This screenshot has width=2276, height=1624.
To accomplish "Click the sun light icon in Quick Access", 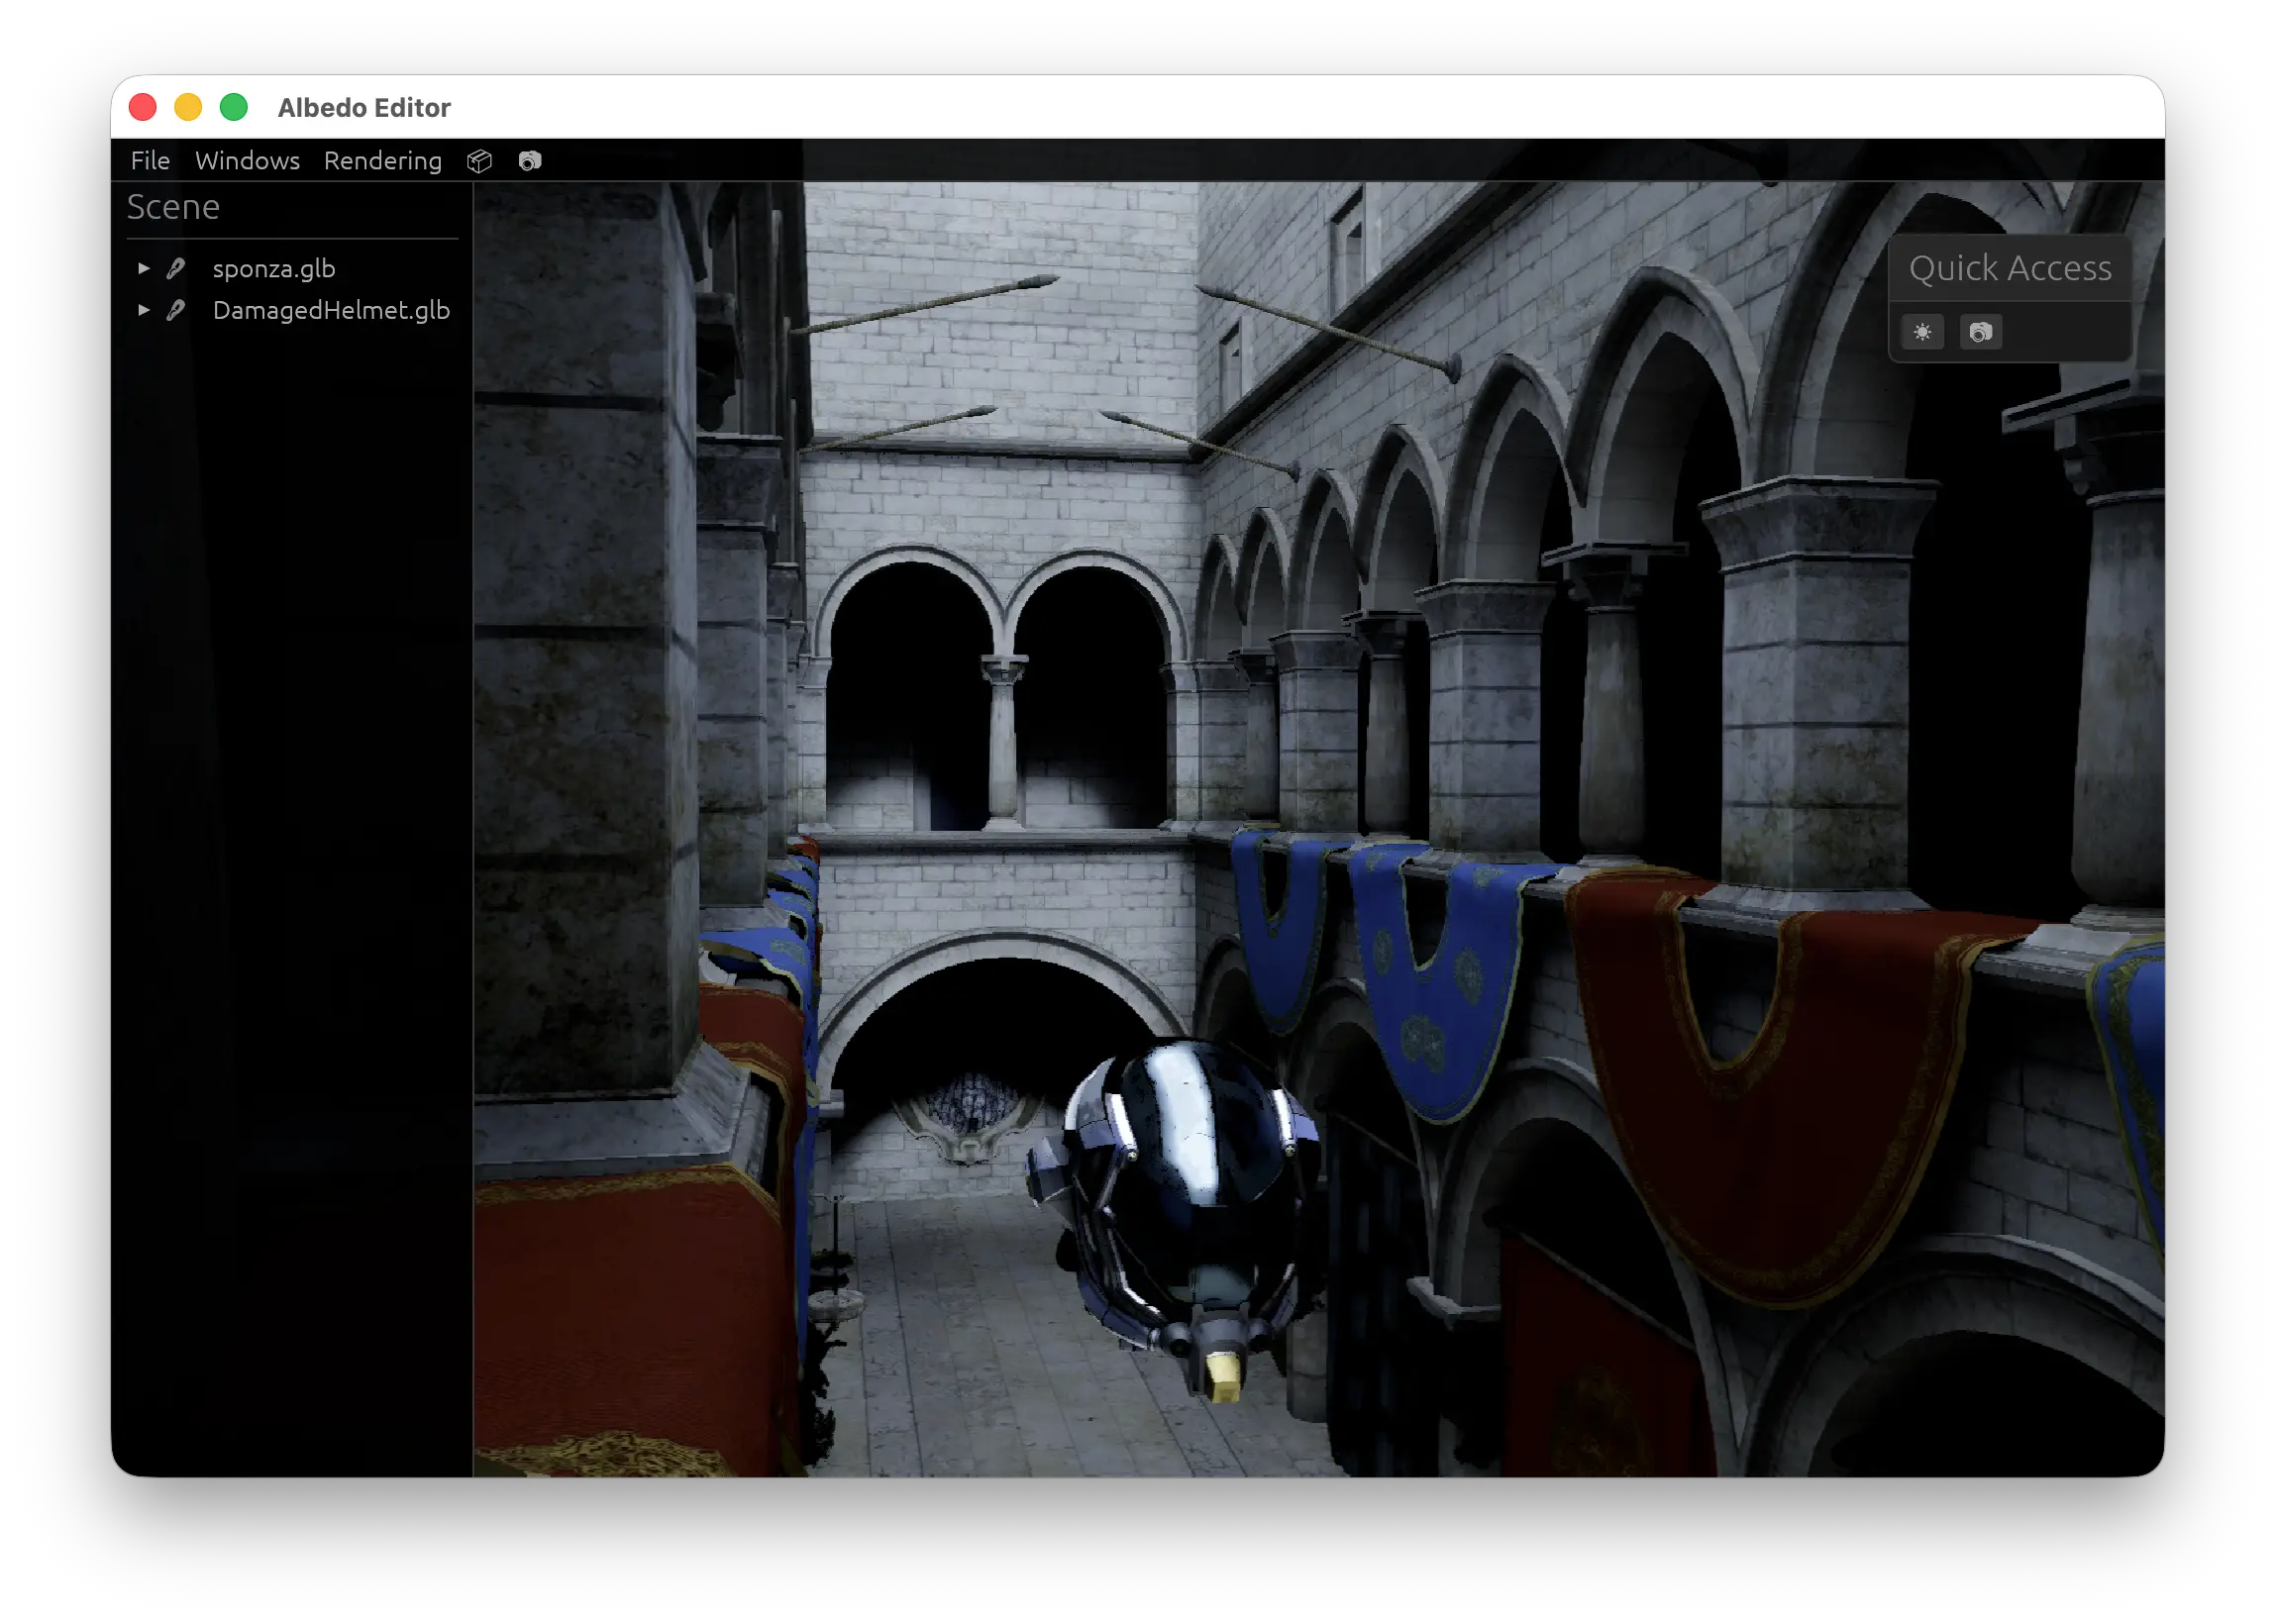I will click(x=1922, y=332).
